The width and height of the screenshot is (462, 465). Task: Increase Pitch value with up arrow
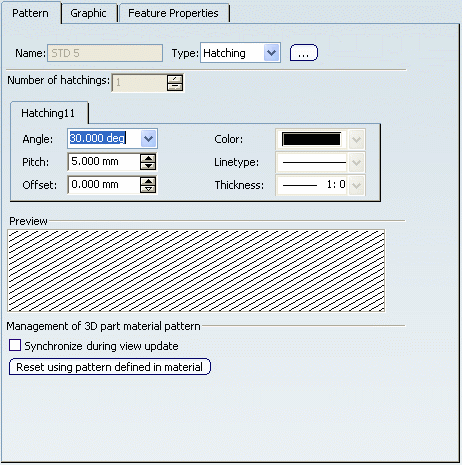click(x=148, y=158)
